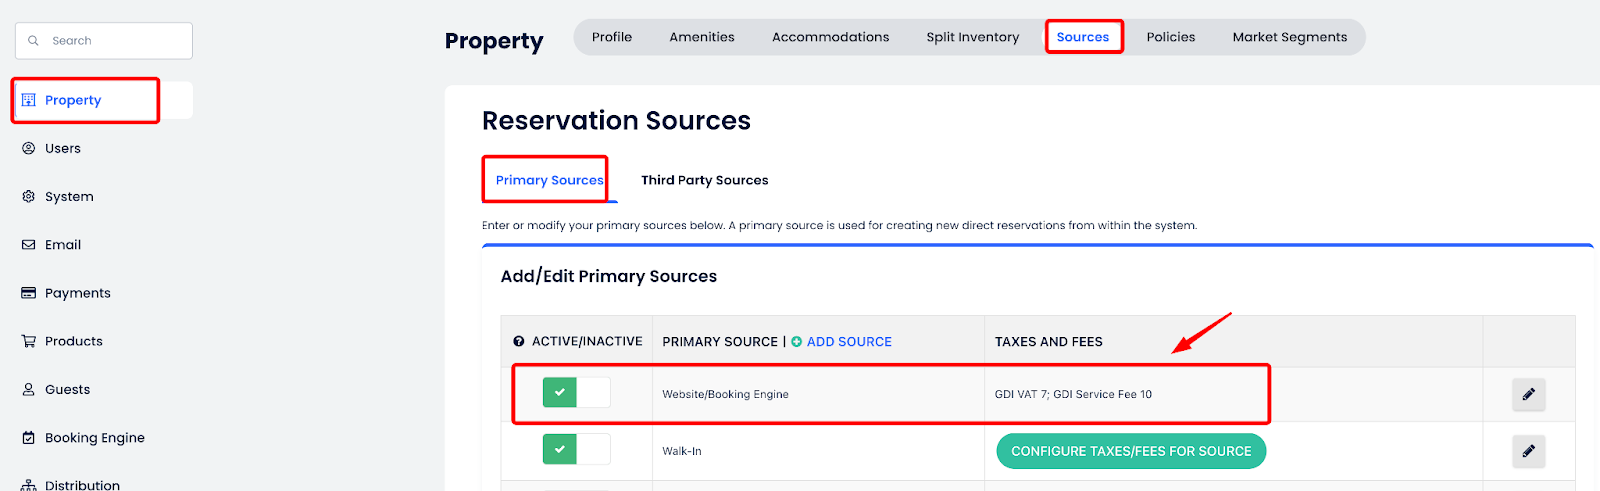Edit the Walk-In source pencil icon
Image resolution: width=1600 pixels, height=491 pixels.
(x=1528, y=451)
